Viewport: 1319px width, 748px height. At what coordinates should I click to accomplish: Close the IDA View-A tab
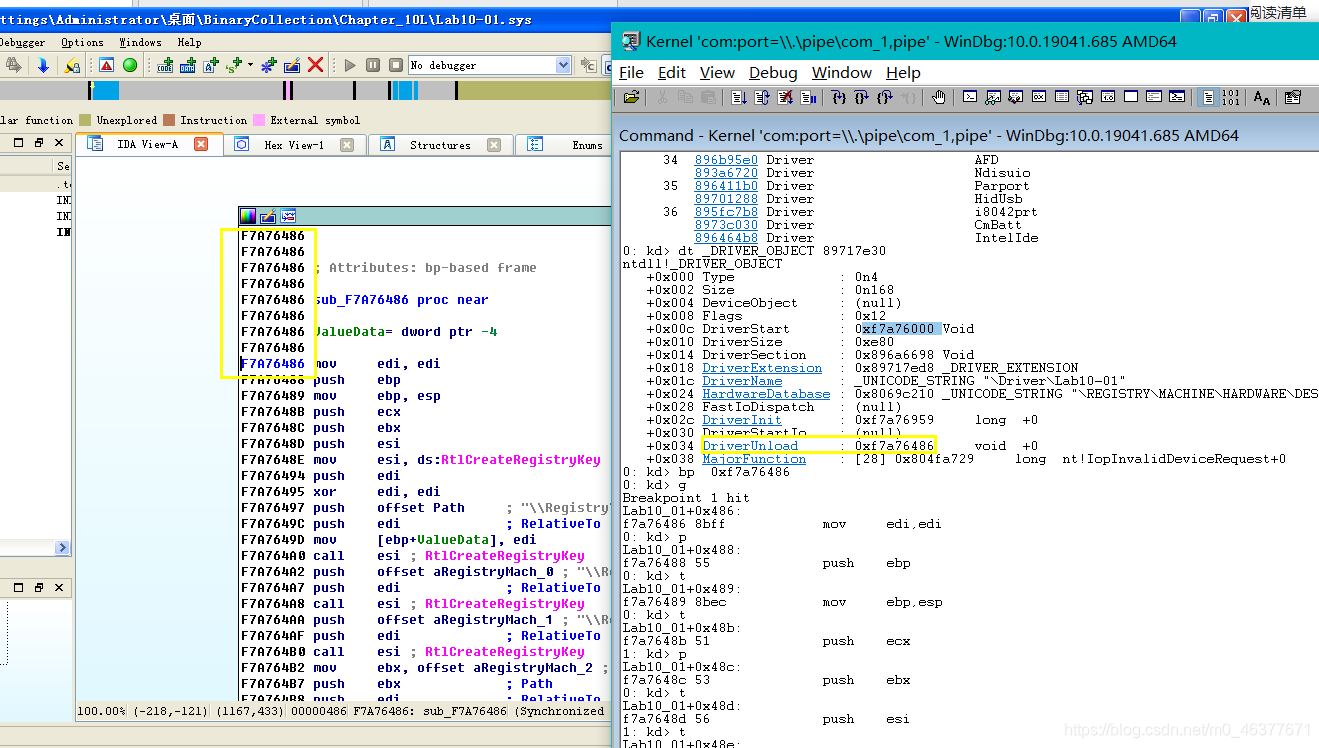coord(201,144)
